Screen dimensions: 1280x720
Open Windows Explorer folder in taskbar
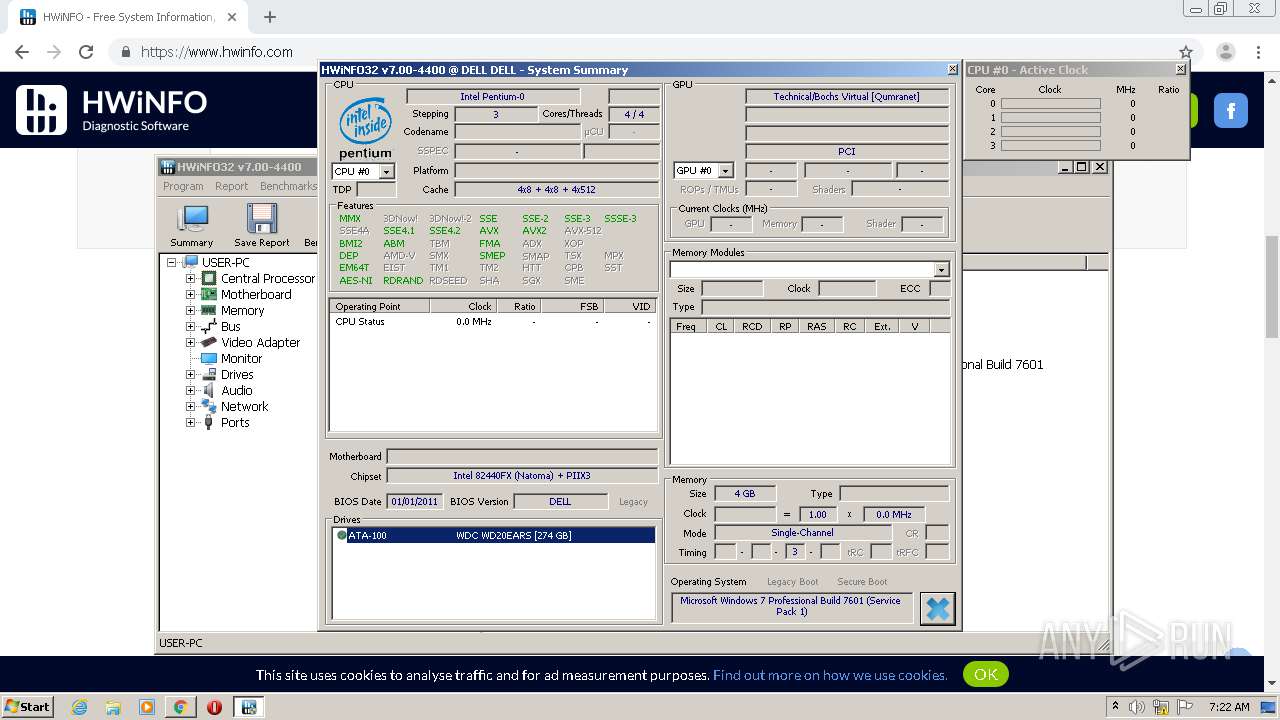[x=113, y=707]
